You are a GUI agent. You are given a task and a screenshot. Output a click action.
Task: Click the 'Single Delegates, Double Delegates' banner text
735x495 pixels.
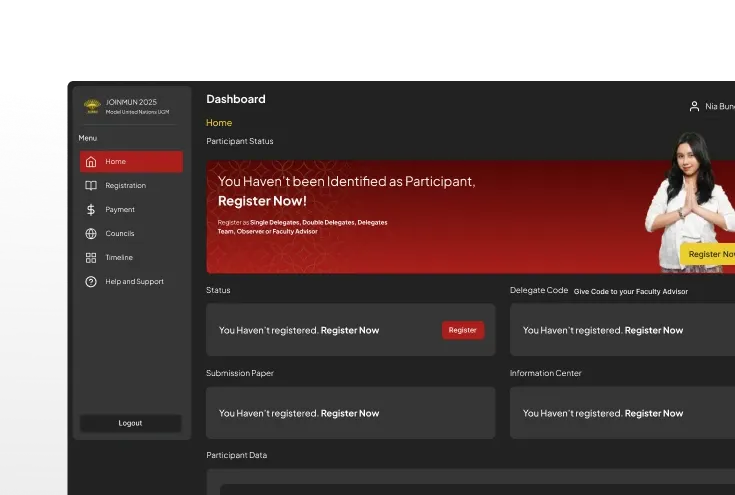point(302,223)
